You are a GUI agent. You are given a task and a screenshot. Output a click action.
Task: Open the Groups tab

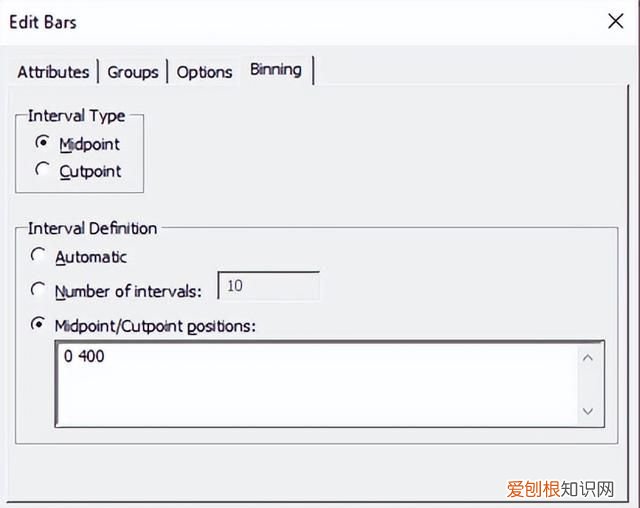click(x=133, y=72)
